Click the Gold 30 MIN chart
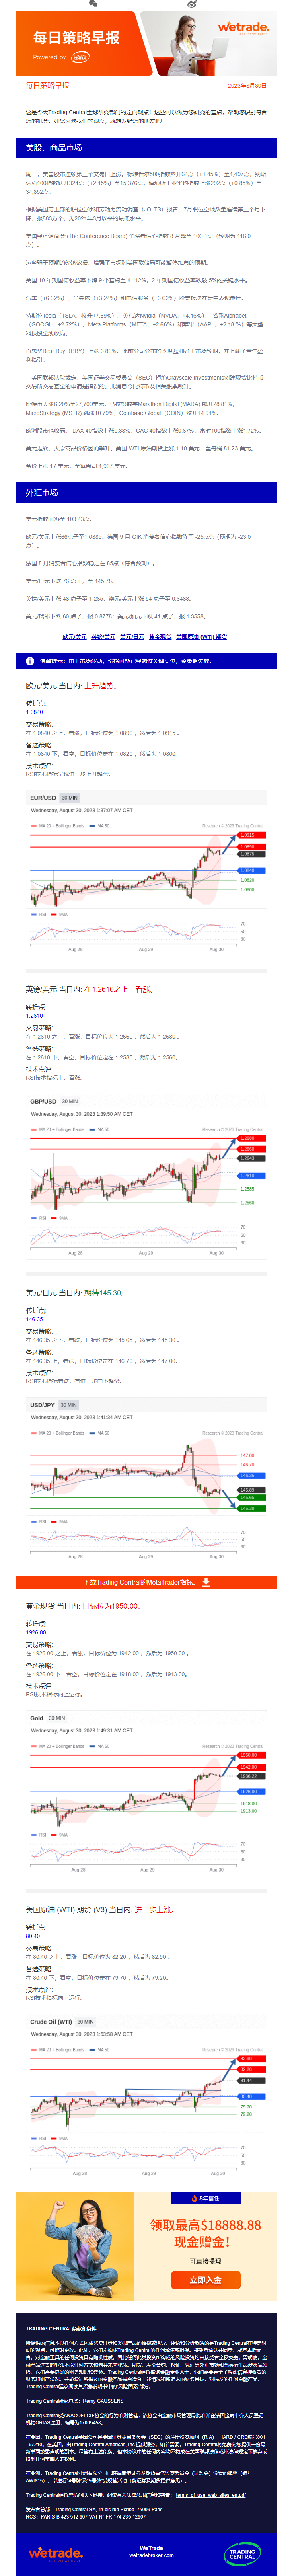Image resolution: width=292 pixels, height=2576 pixels. tap(146, 1793)
